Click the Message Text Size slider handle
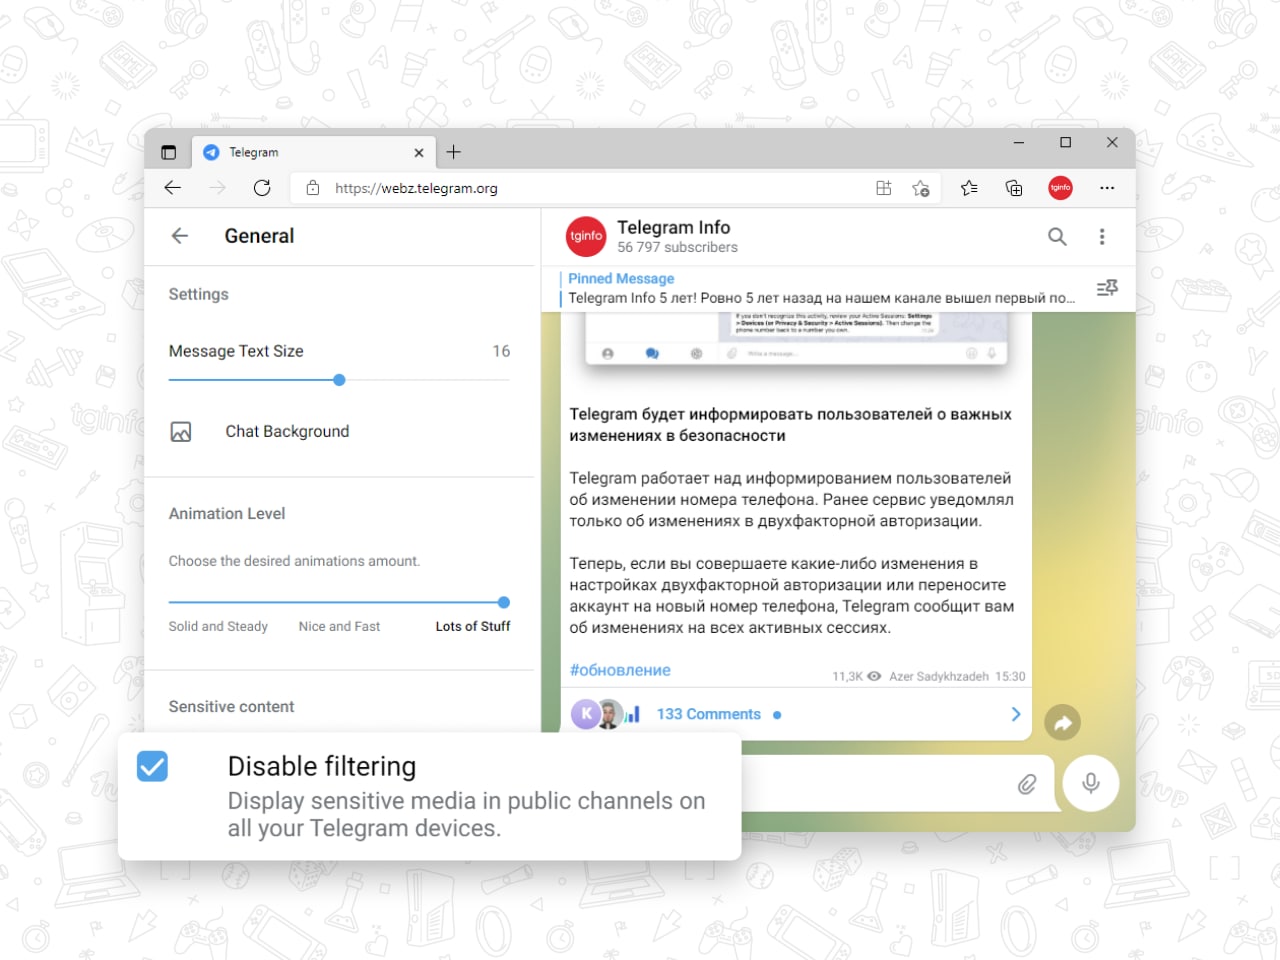Screen dimensions: 1280x960 pos(339,380)
